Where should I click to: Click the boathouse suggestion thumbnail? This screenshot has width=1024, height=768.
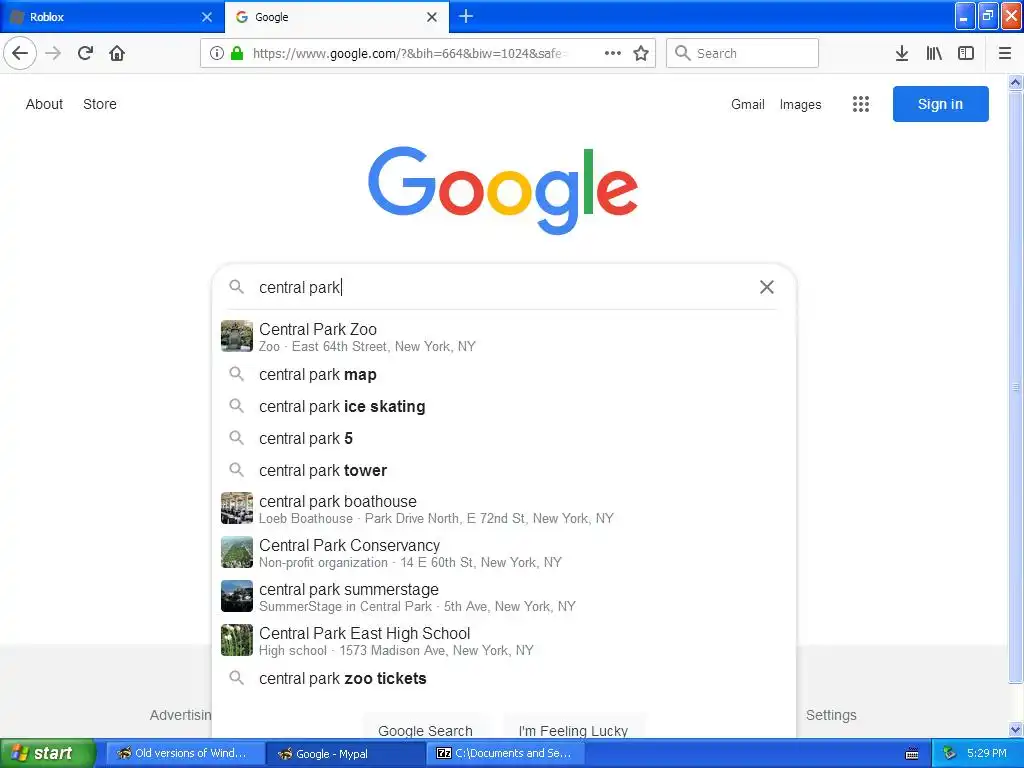pos(236,508)
